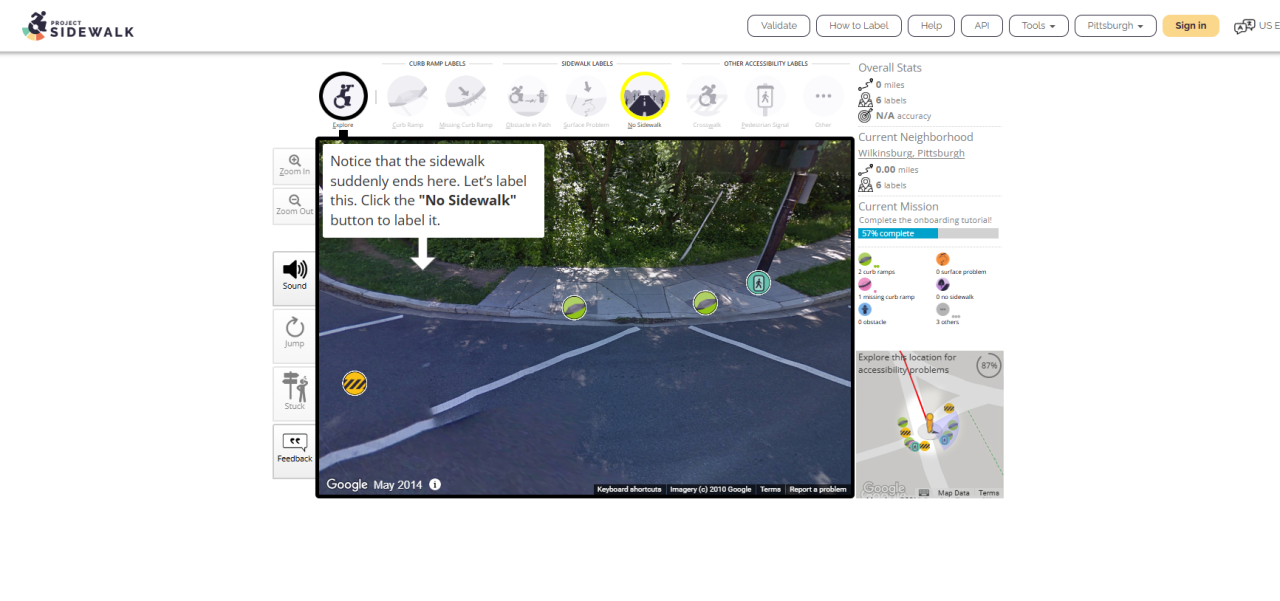Click the mini map keyboard shortcuts icon
Screen dimensions: 1280x601
click(924, 493)
